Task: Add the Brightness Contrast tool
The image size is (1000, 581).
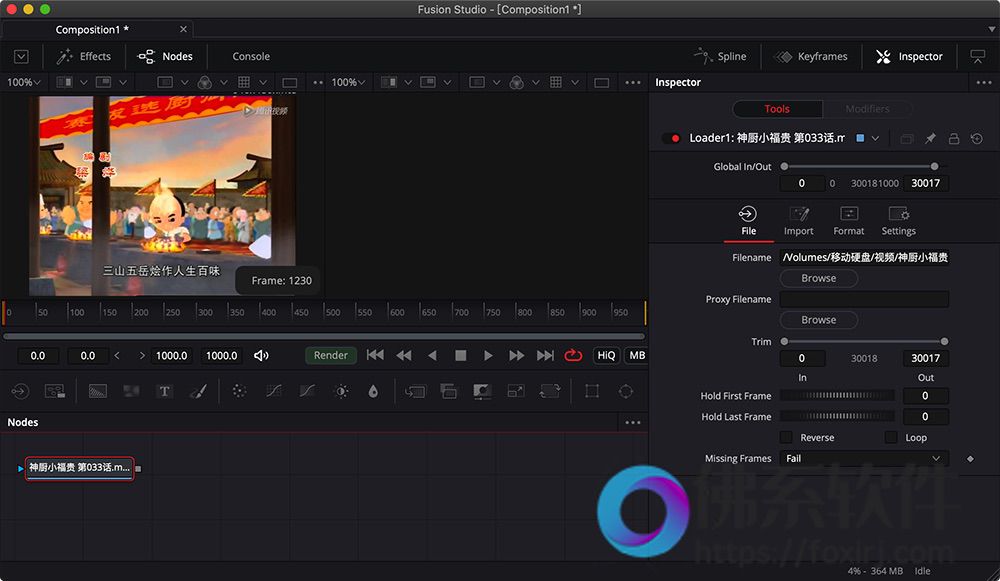Action: pos(341,391)
